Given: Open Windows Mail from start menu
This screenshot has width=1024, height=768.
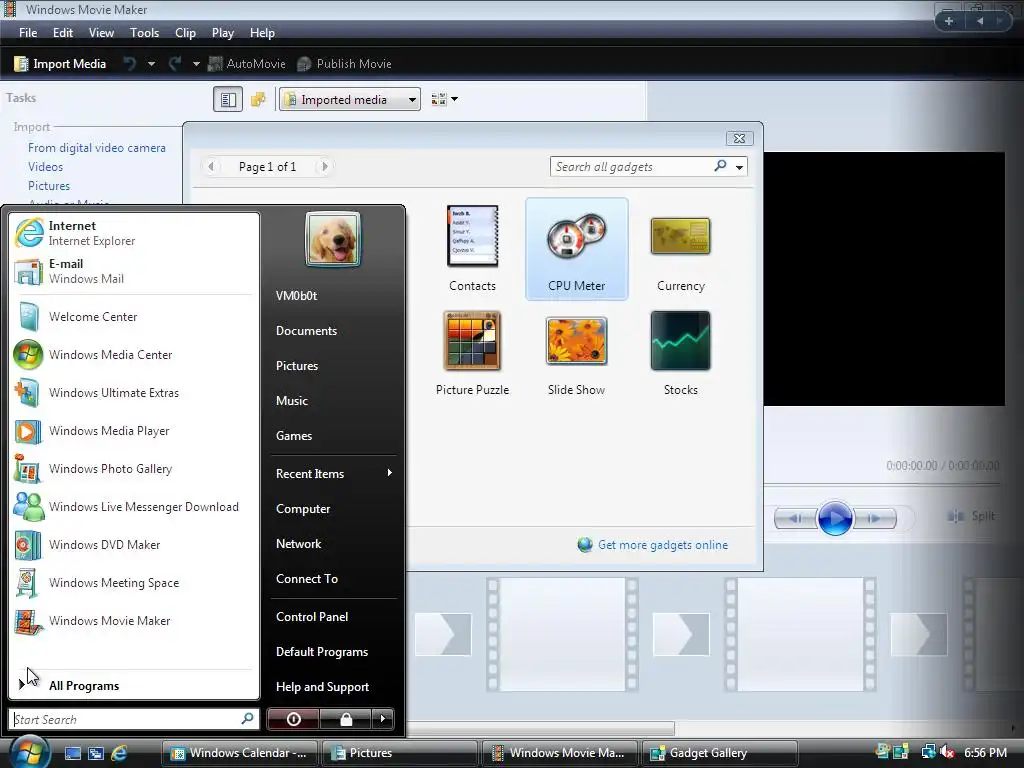Looking at the screenshot, I should (134, 271).
